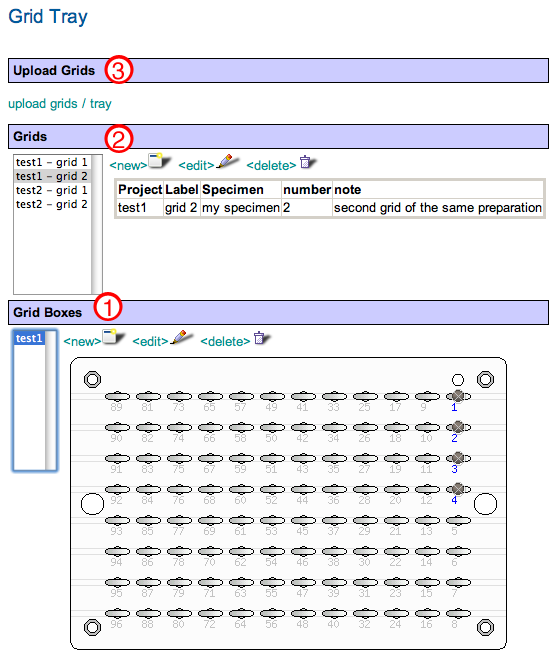Click the <edit> link under Grid Boxes
This screenshot has width=559, height=657.
[150, 341]
